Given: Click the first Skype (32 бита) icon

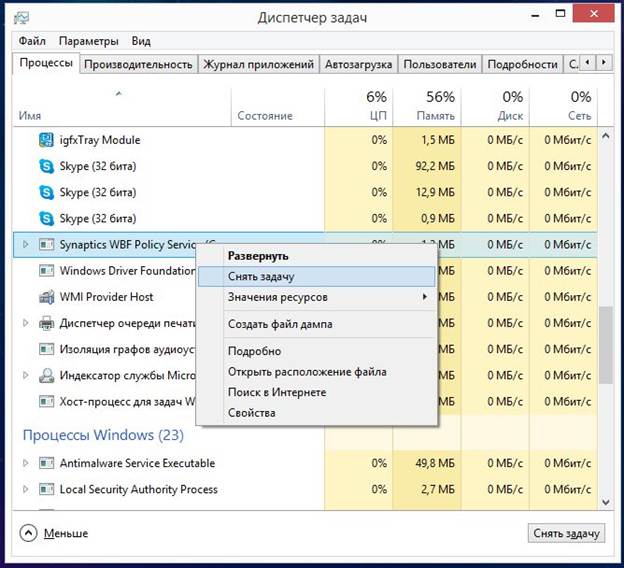Looking at the screenshot, I should pos(46,166).
